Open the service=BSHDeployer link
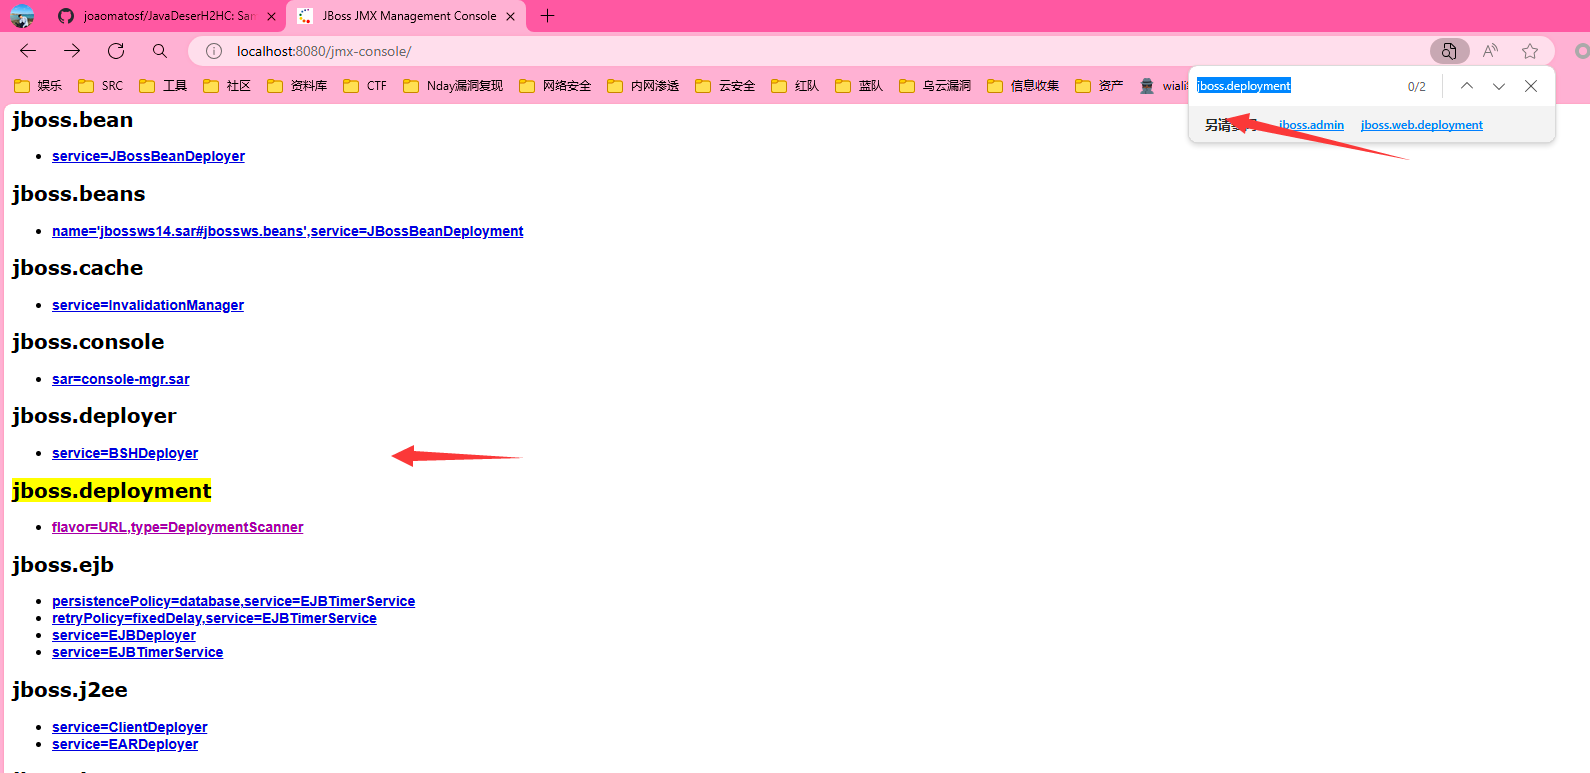 125,453
